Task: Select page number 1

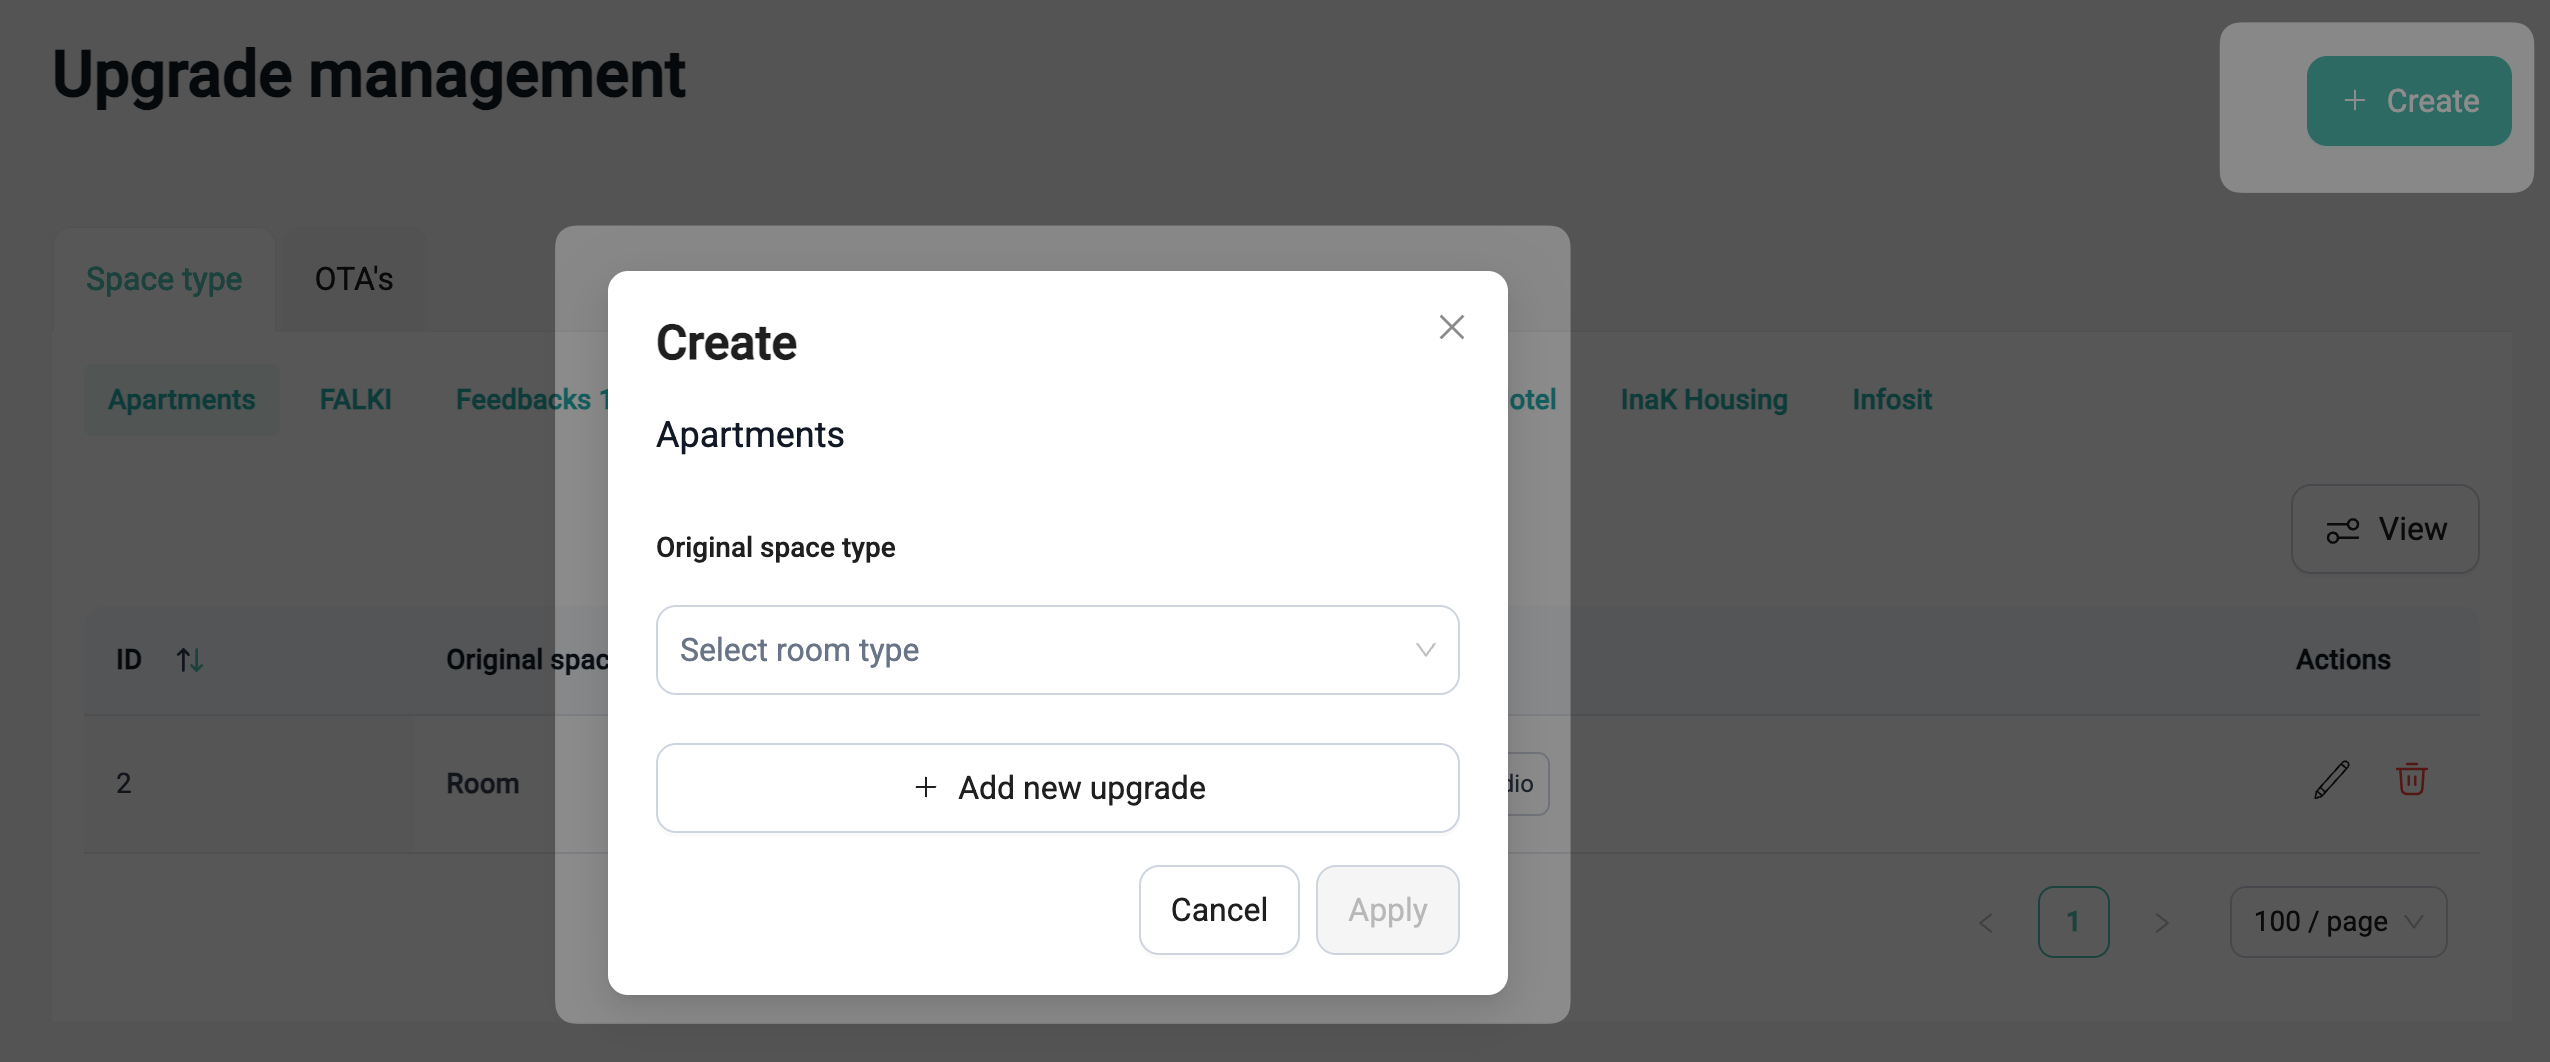Action: 2073,922
